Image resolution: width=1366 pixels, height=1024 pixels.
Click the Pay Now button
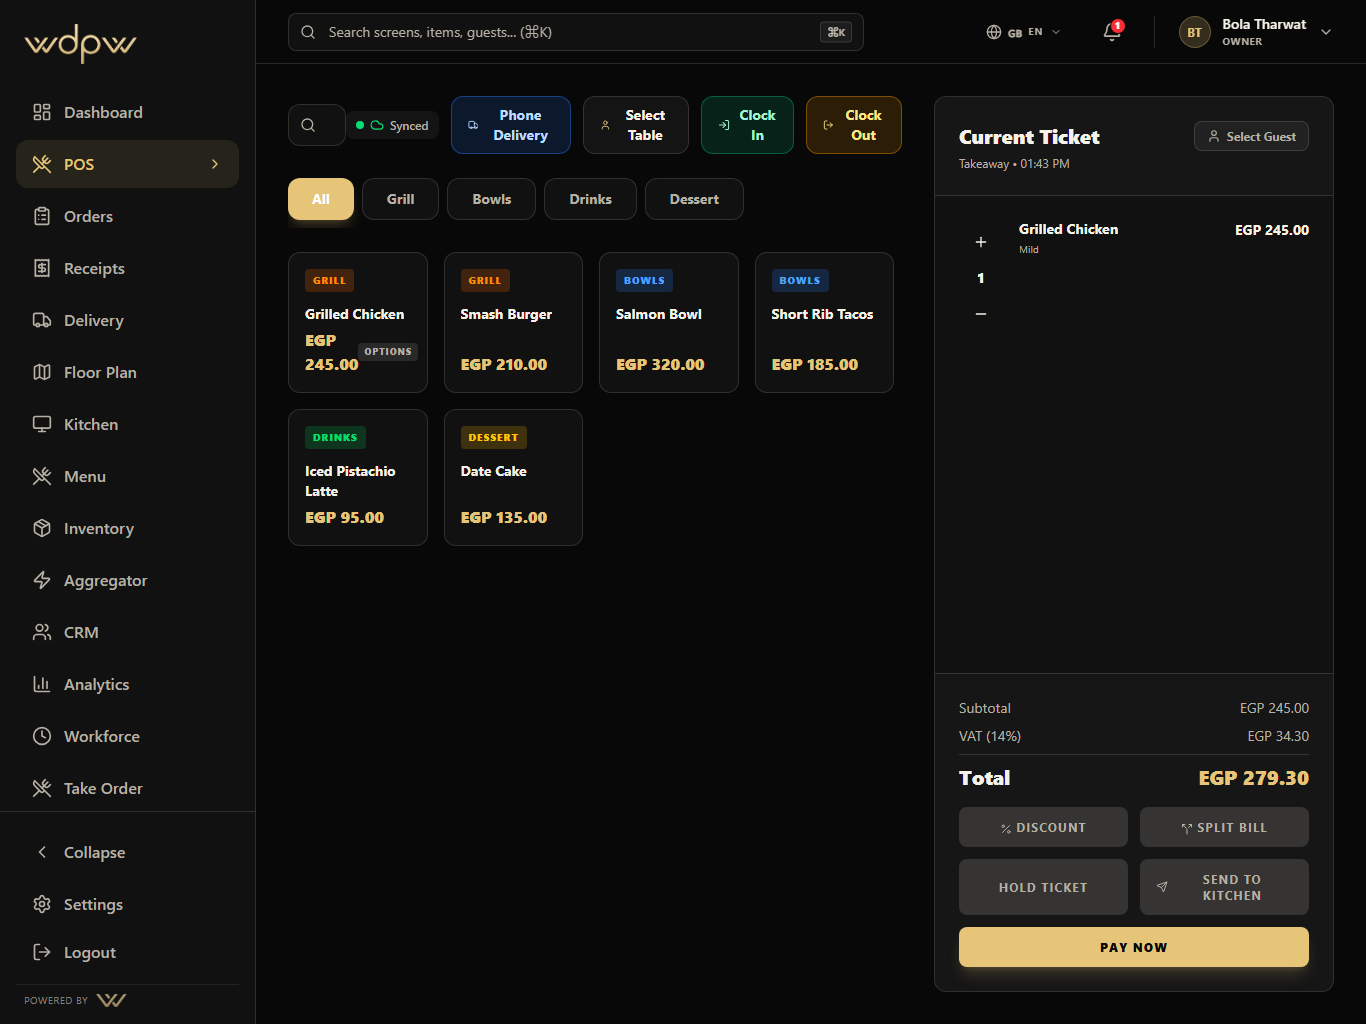(1134, 947)
